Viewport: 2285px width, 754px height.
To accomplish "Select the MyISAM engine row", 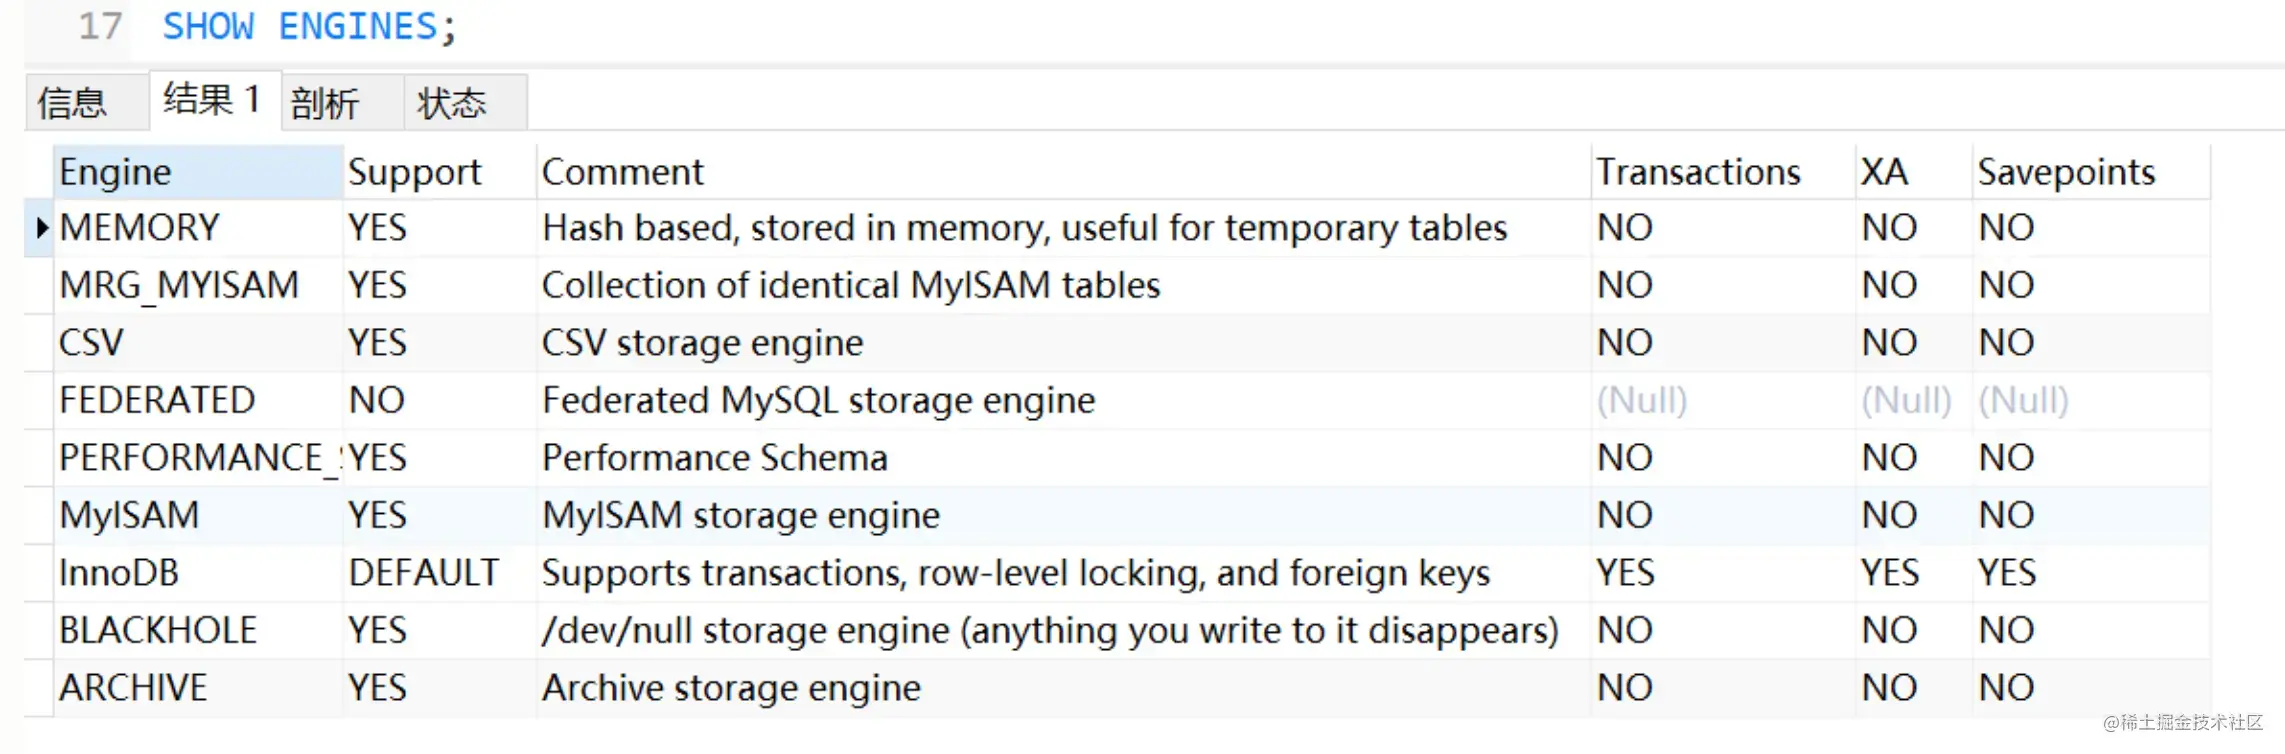I will pos(128,514).
